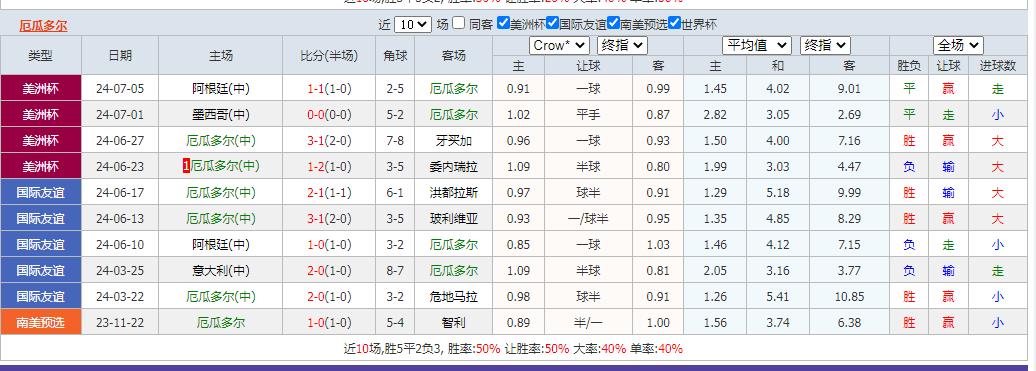Click away team 洪都拉斯
Image resolution: width=1036 pixels, height=371 pixels.
point(453,193)
